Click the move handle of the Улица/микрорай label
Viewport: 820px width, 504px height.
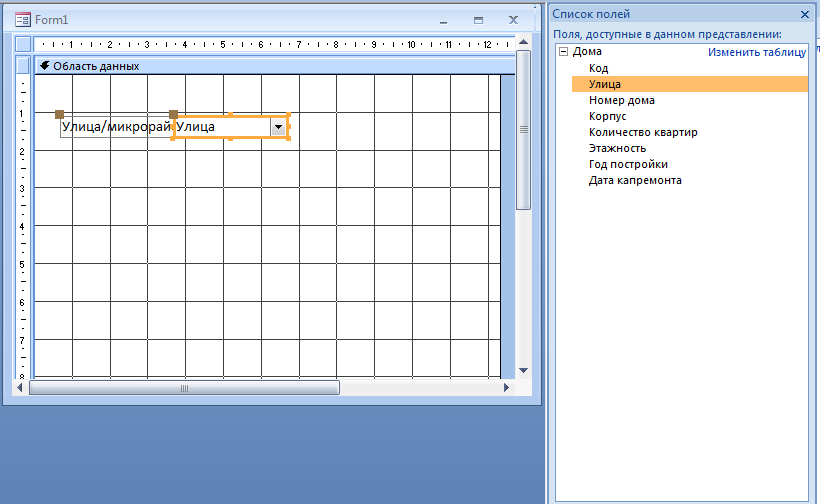click(x=59, y=114)
